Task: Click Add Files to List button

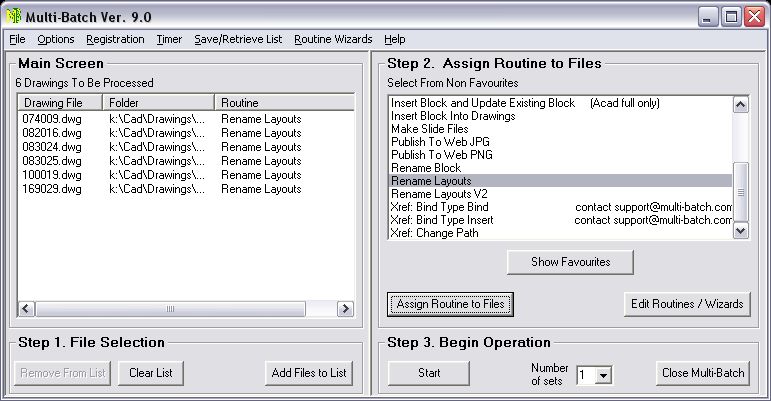Action: coord(309,373)
